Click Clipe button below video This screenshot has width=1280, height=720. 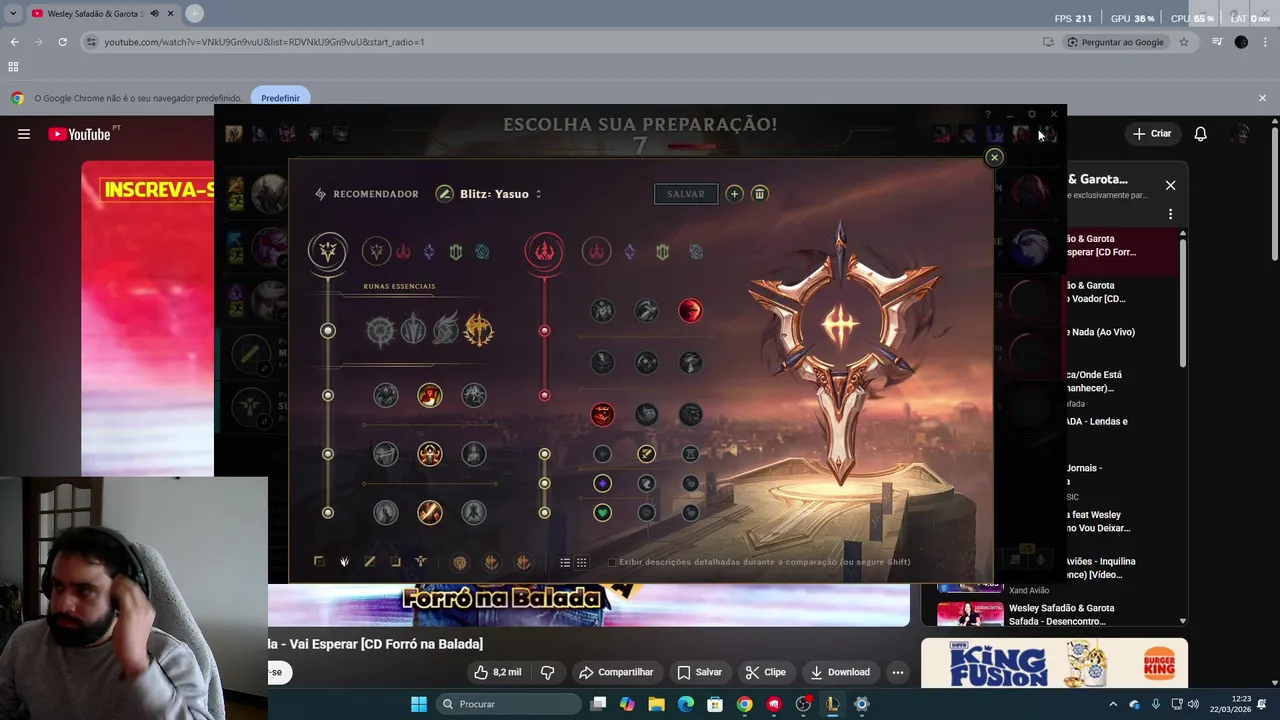pyautogui.click(x=765, y=672)
